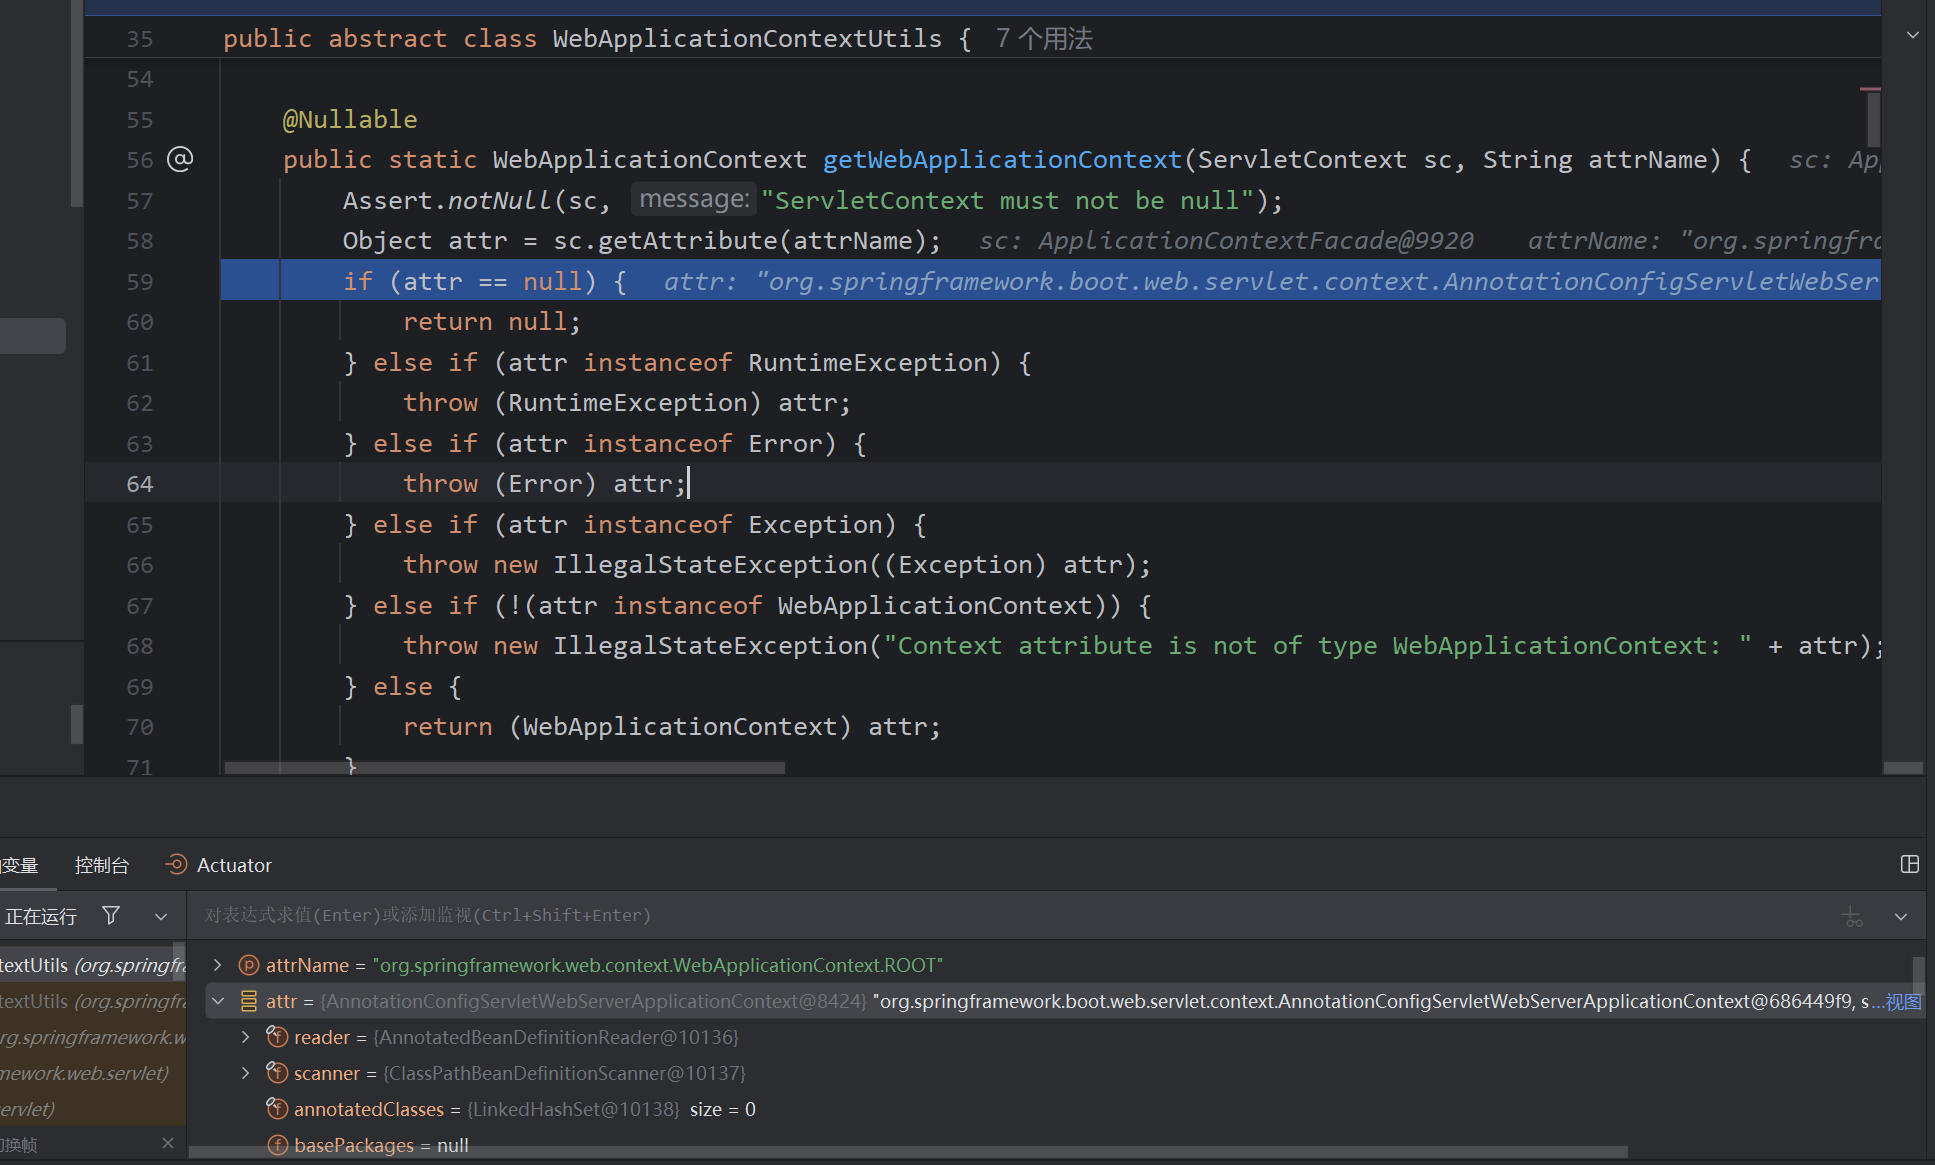Close the switch frames hint bar
Image resolution: width=1935 pixels, height=1165 pixels.
point(167,1142)
